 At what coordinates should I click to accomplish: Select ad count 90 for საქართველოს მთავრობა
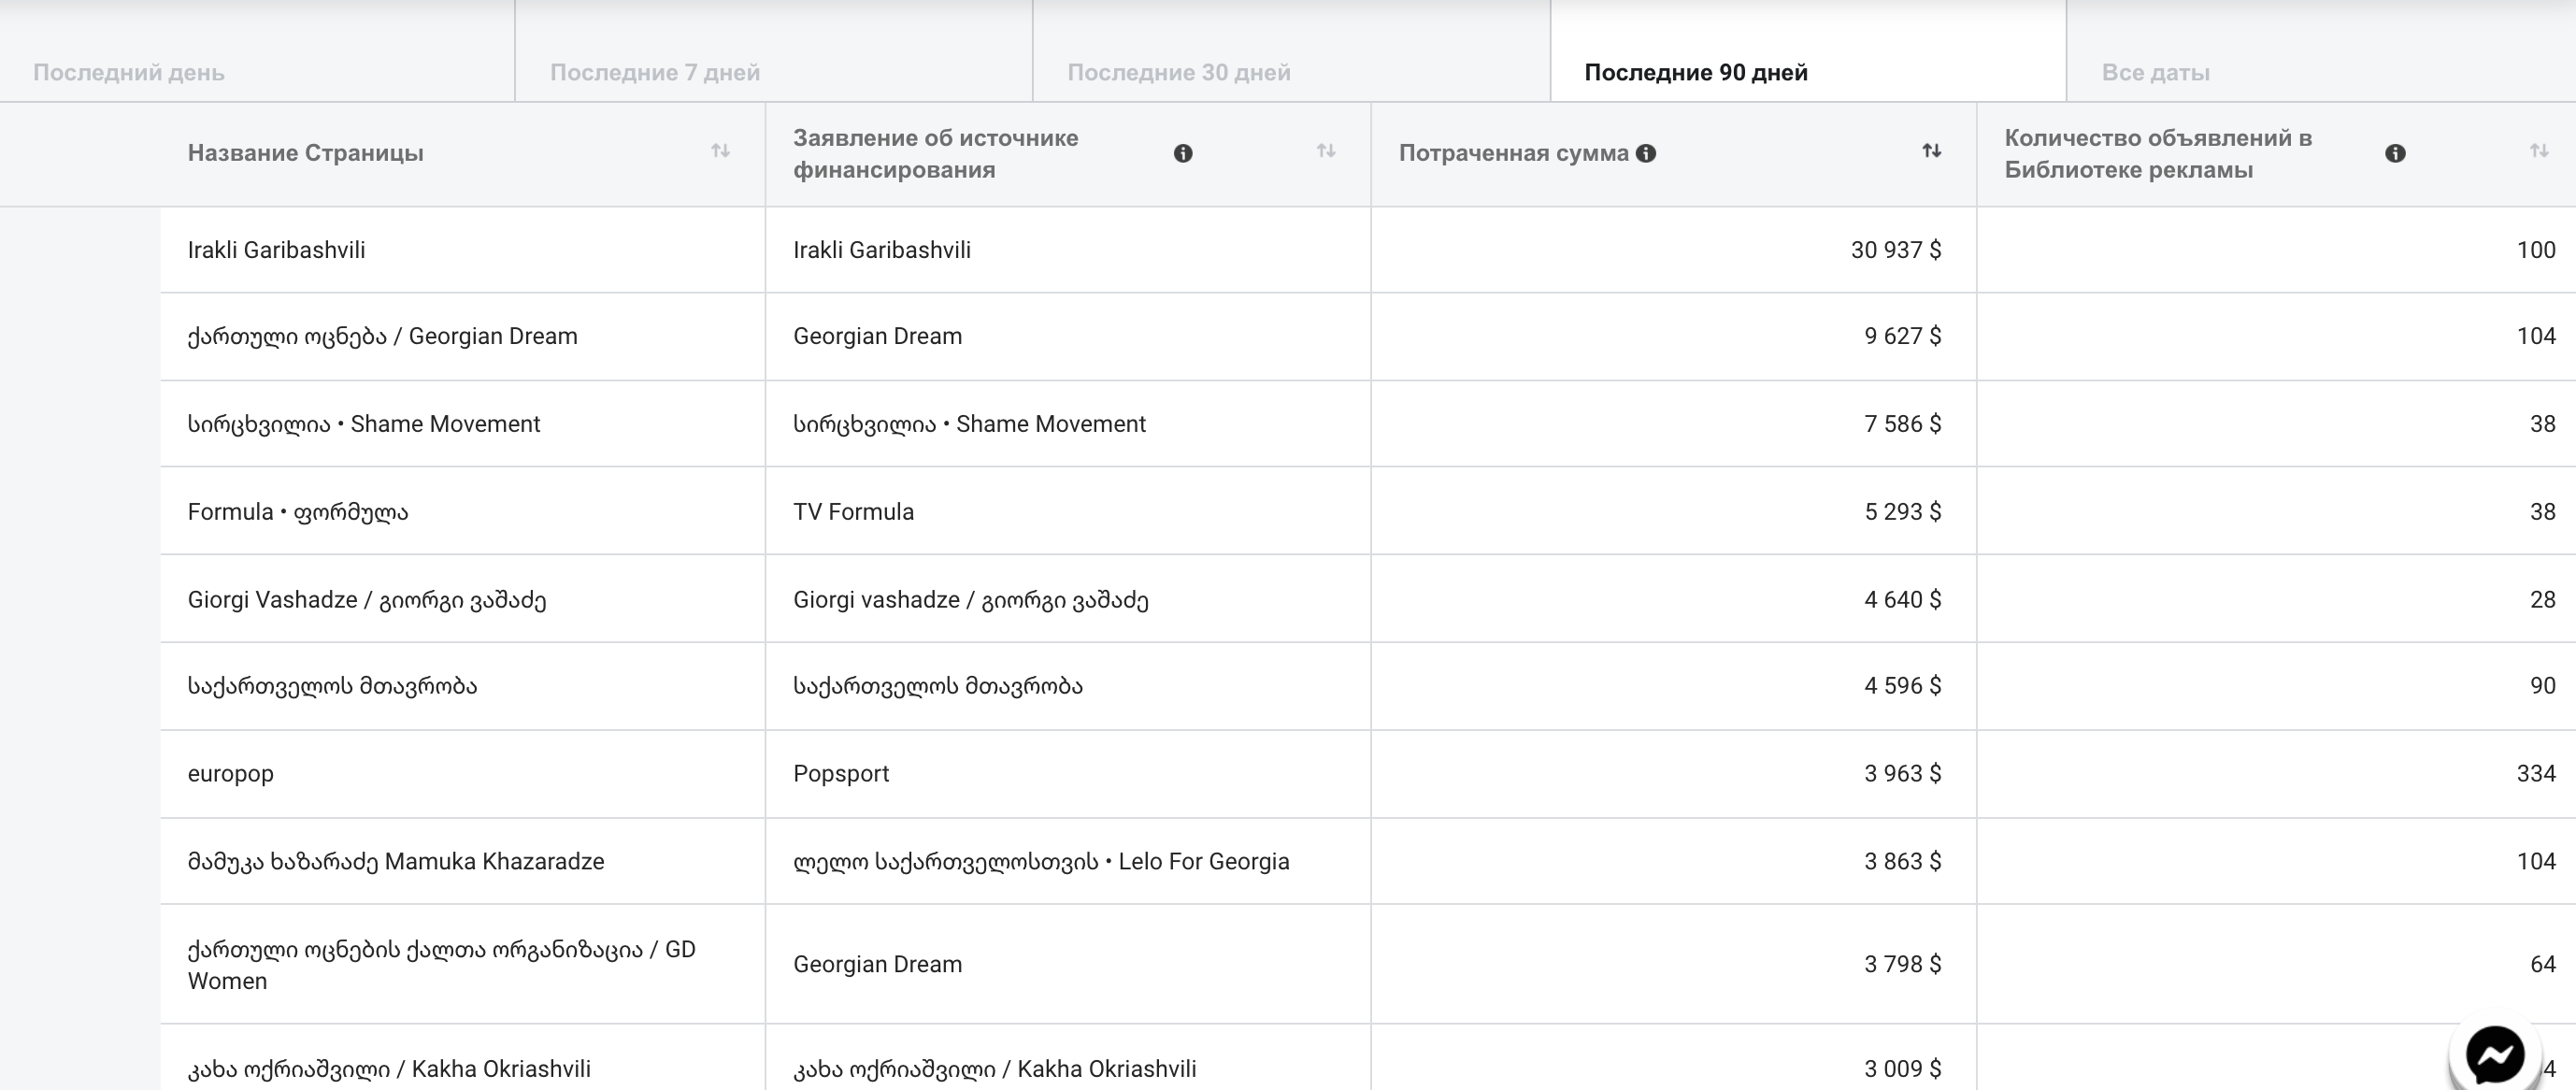pyautogui.click(x=2542, y=686)
